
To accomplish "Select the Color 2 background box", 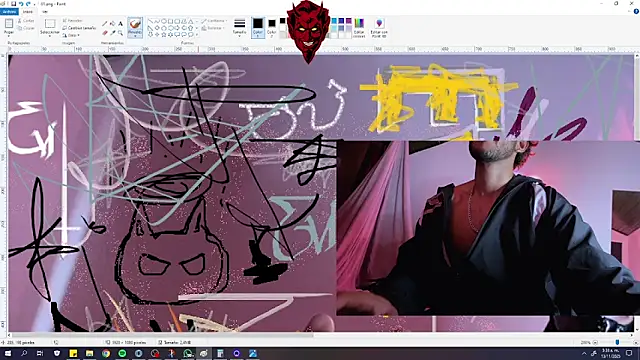I will click(x=272, y=28).
